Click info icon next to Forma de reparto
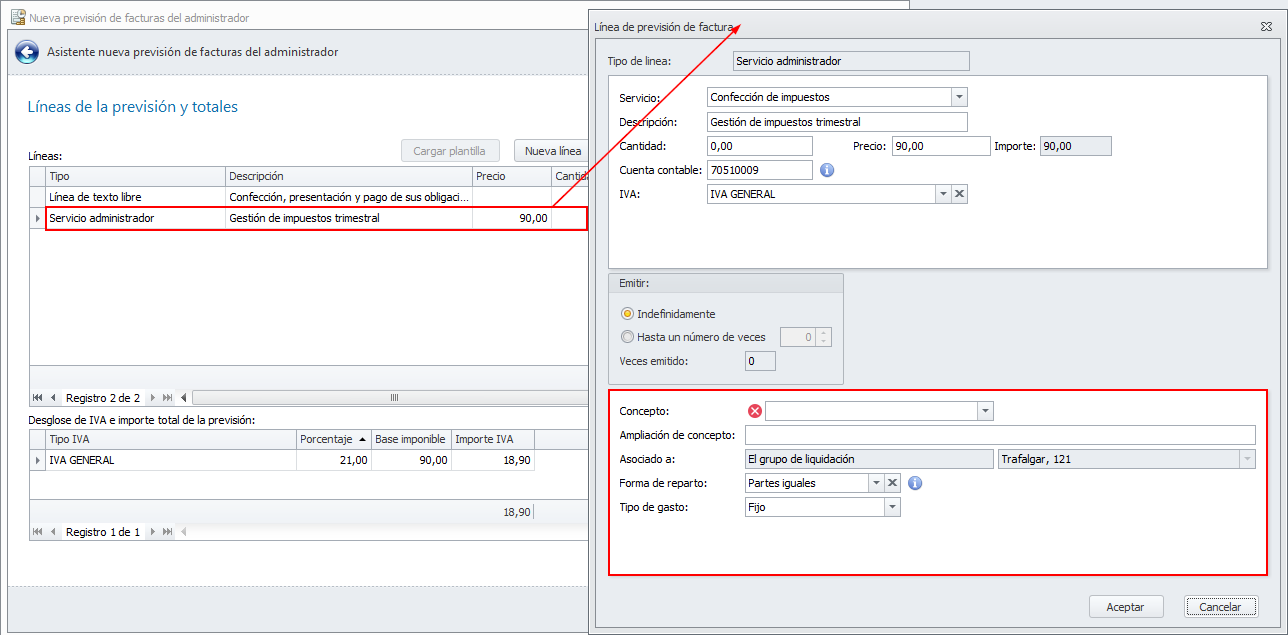The height and width of the screenshot is (635, 1288). click(x=914, y=483)
